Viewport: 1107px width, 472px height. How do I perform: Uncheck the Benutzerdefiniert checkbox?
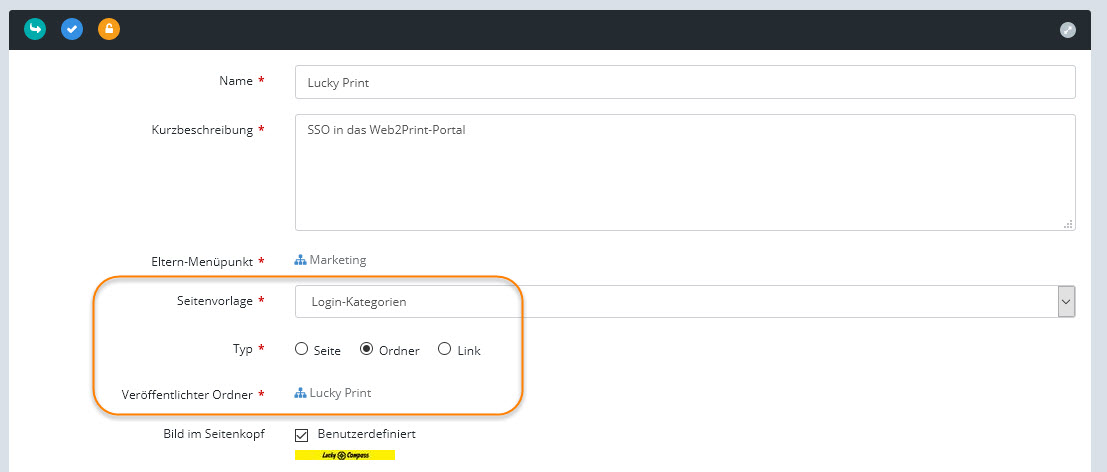point(302,435)
